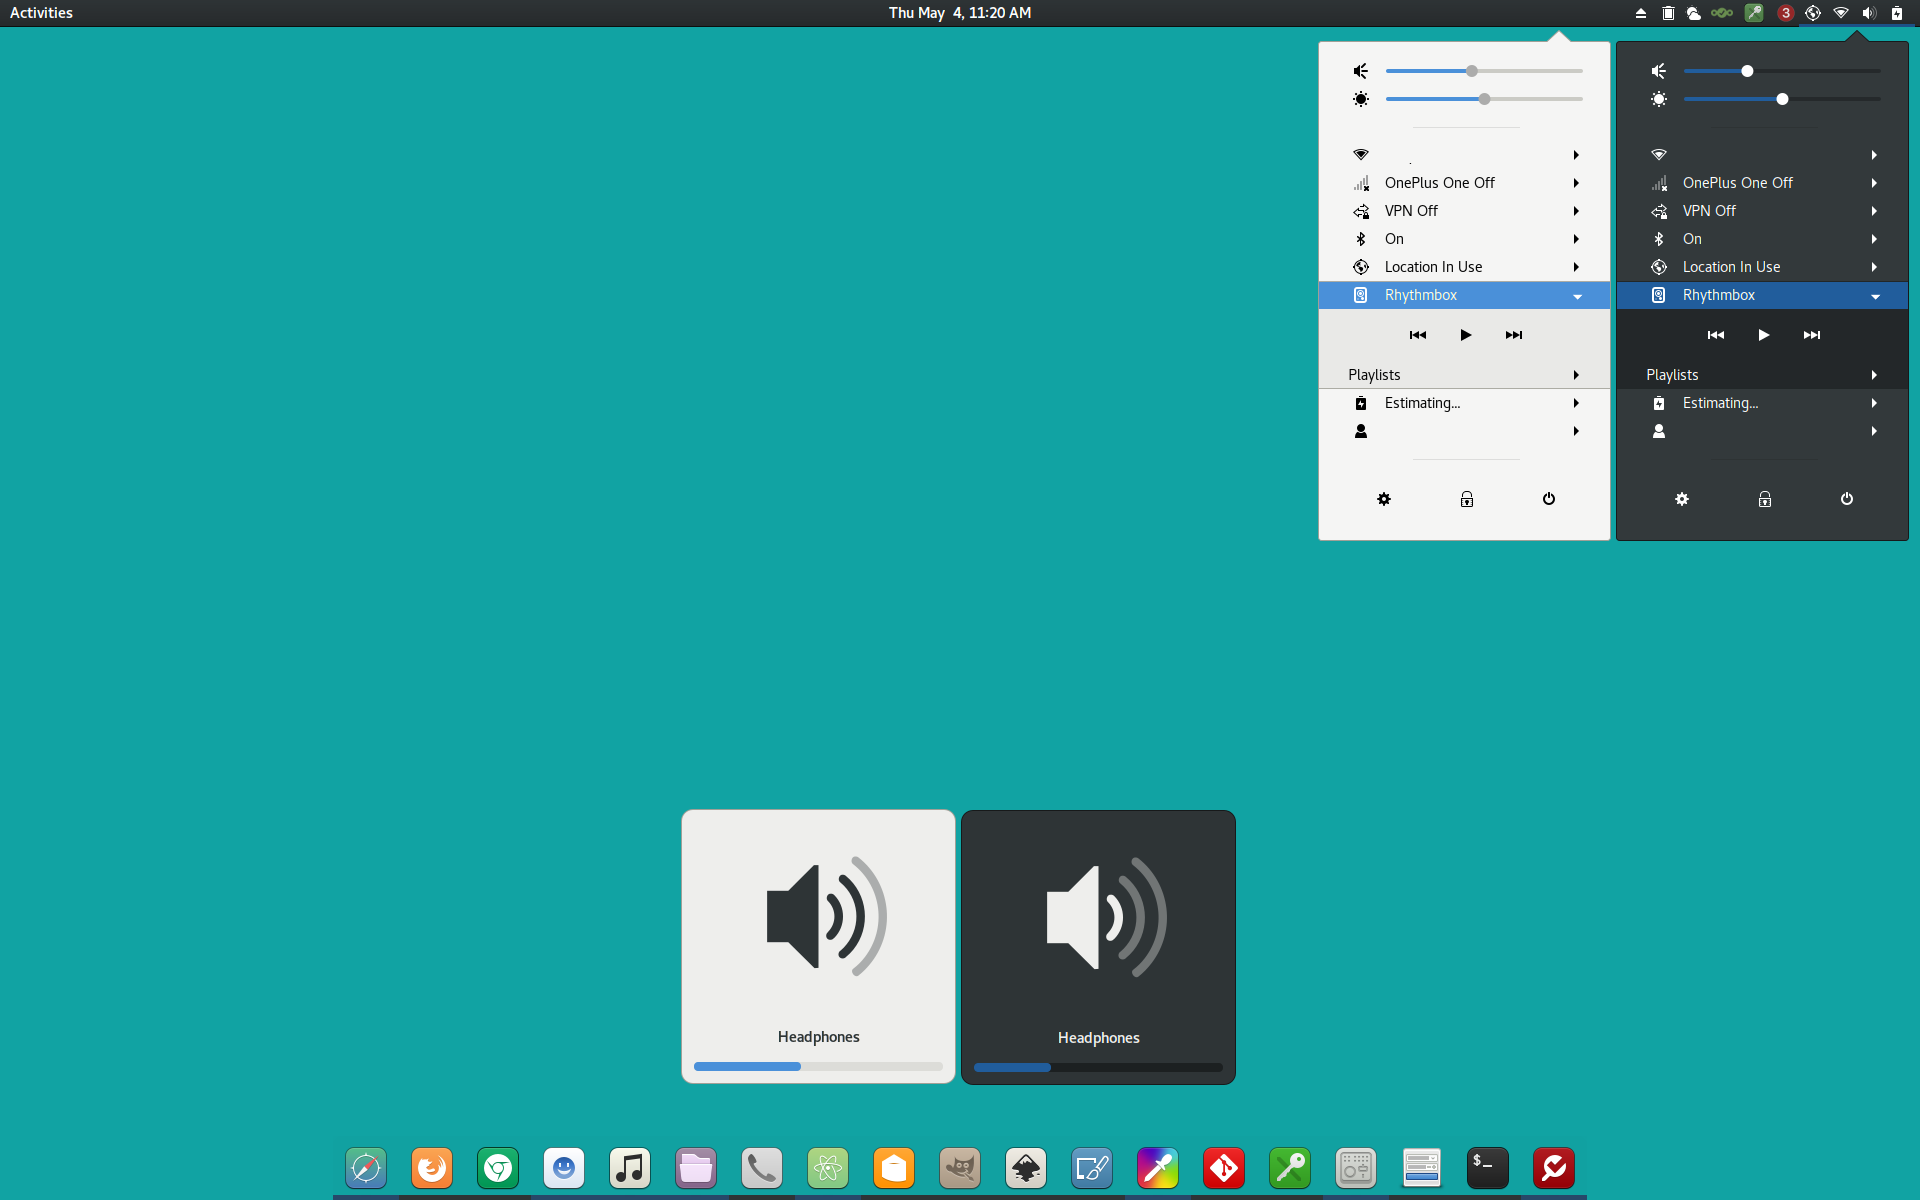Click the green sync status indicator in top bar
The height and width of the screenshot is (1200, 1920).
point(1722,13)
